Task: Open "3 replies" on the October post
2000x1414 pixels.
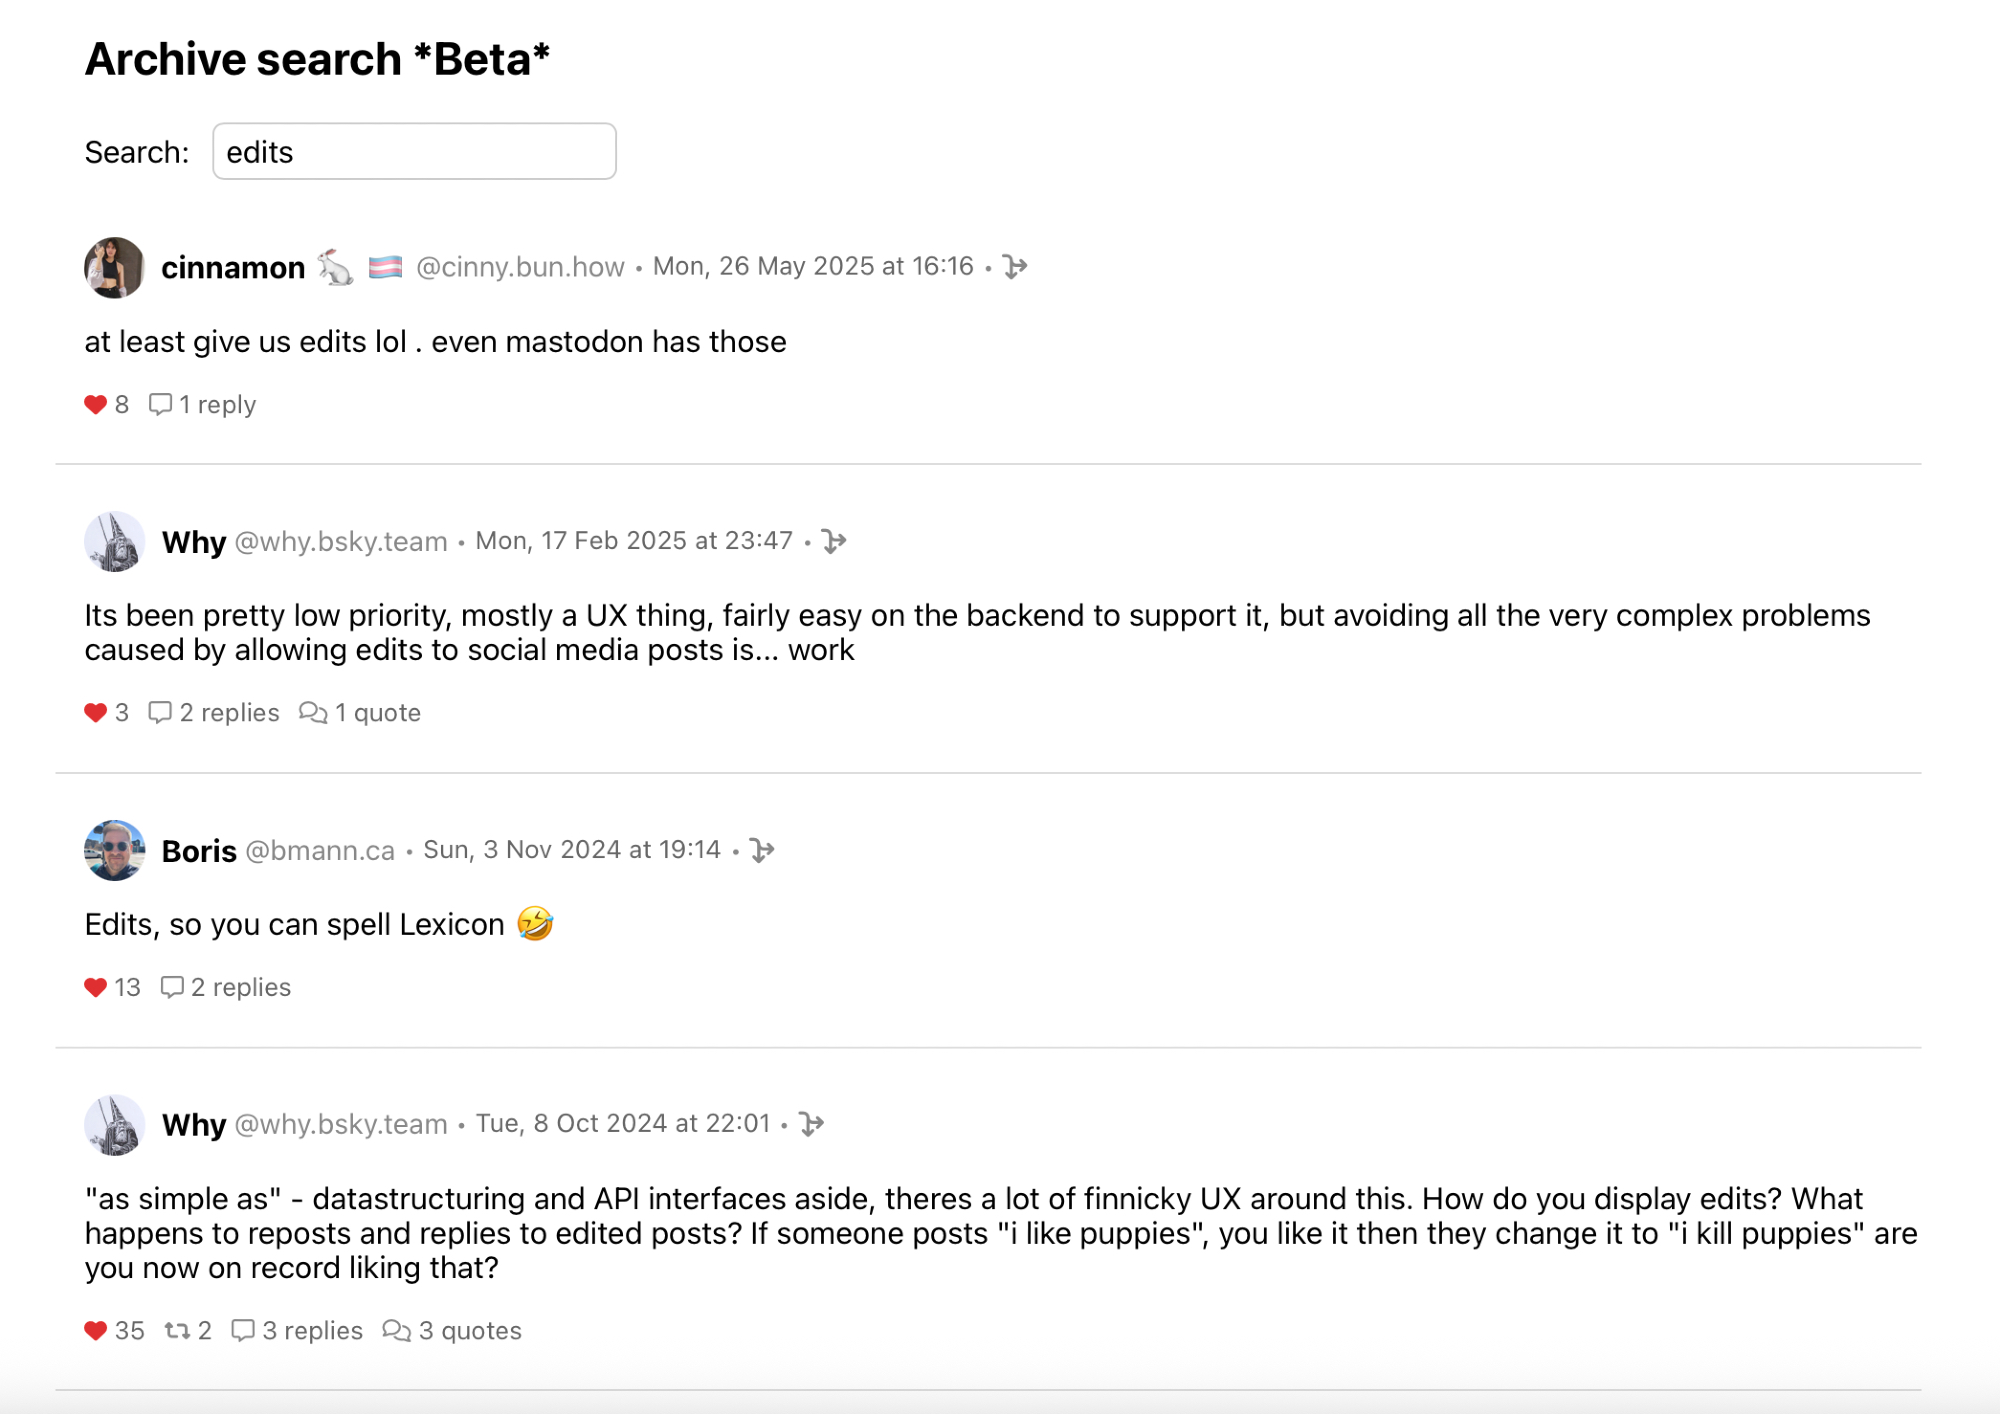Action: coord(298,1331)
